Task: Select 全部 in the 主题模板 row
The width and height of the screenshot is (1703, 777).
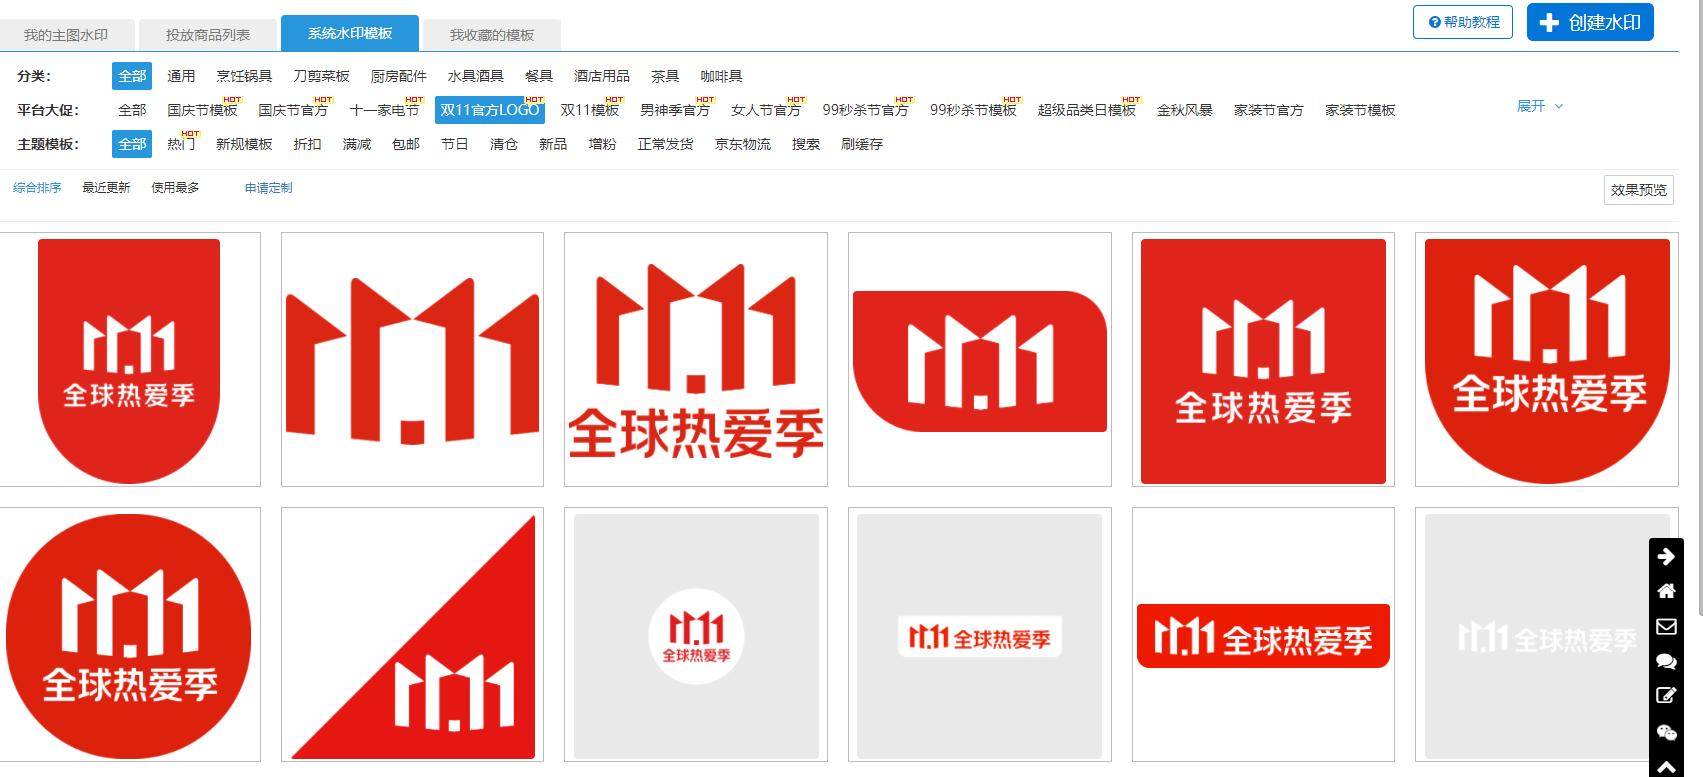Action: pos(132,144)
